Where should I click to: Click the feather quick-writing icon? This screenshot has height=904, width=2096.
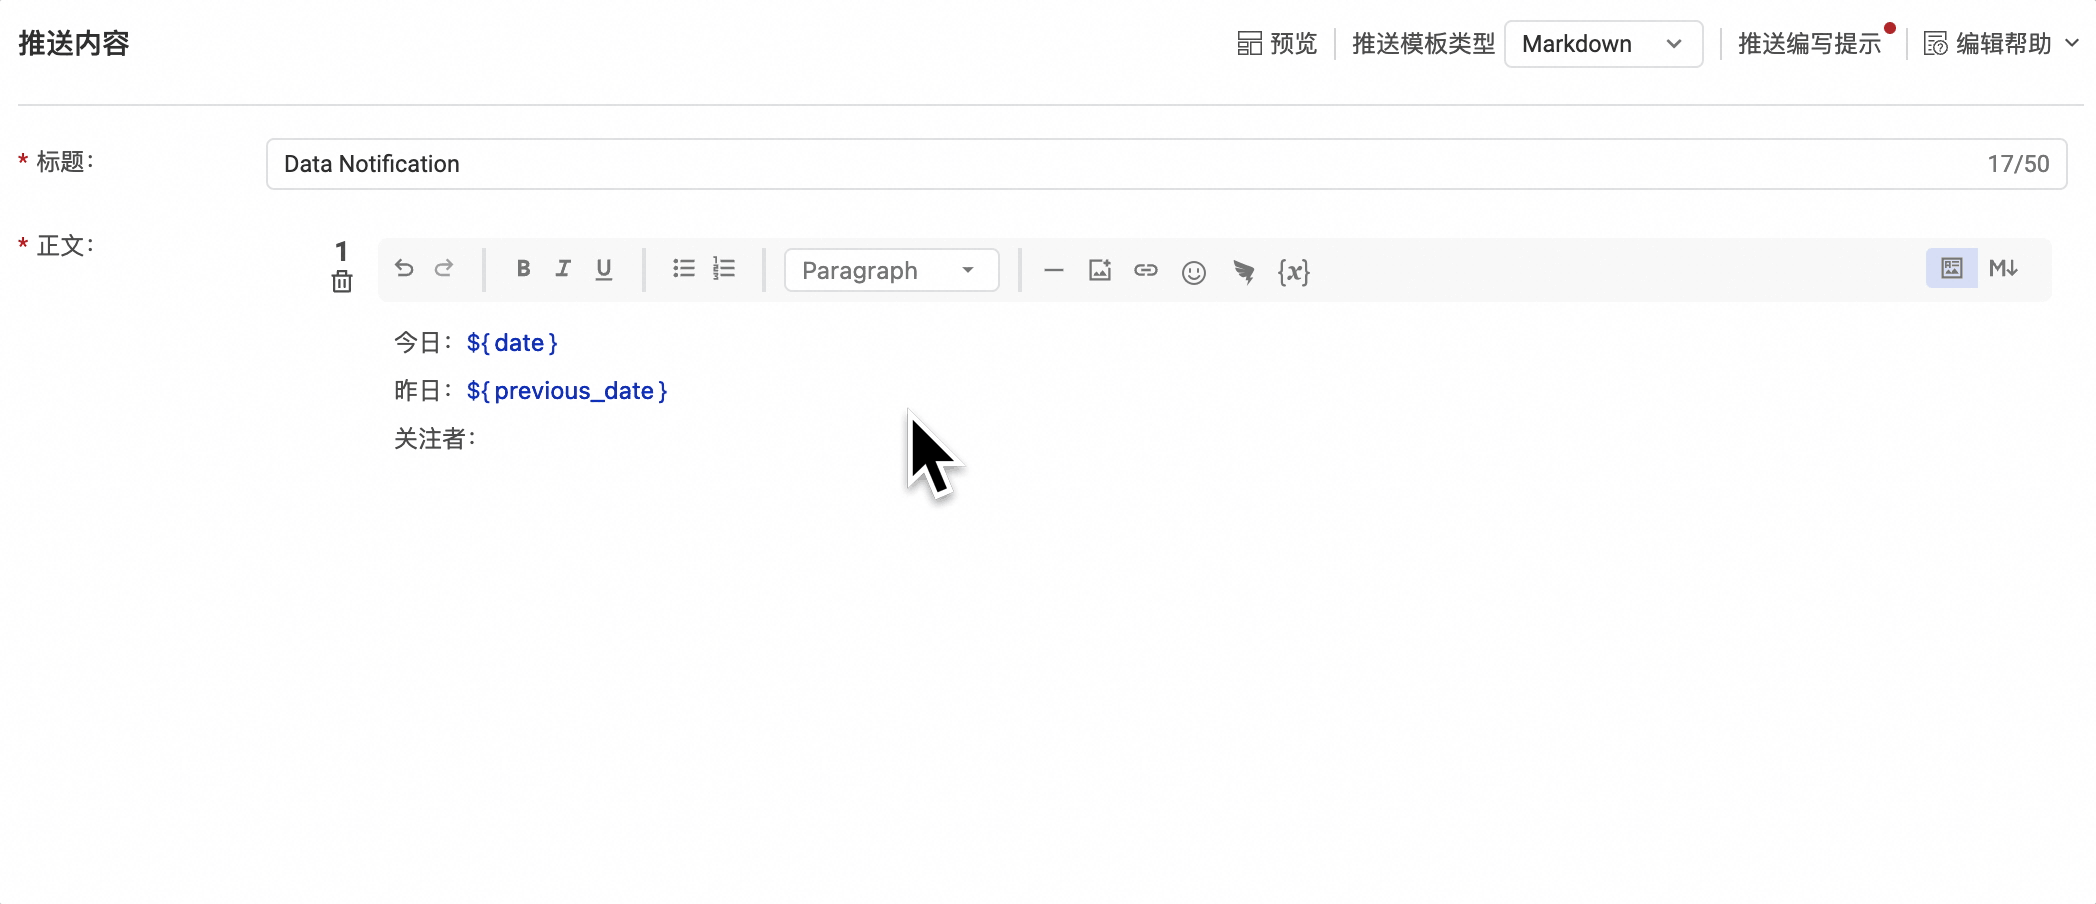click(1245, 270)
